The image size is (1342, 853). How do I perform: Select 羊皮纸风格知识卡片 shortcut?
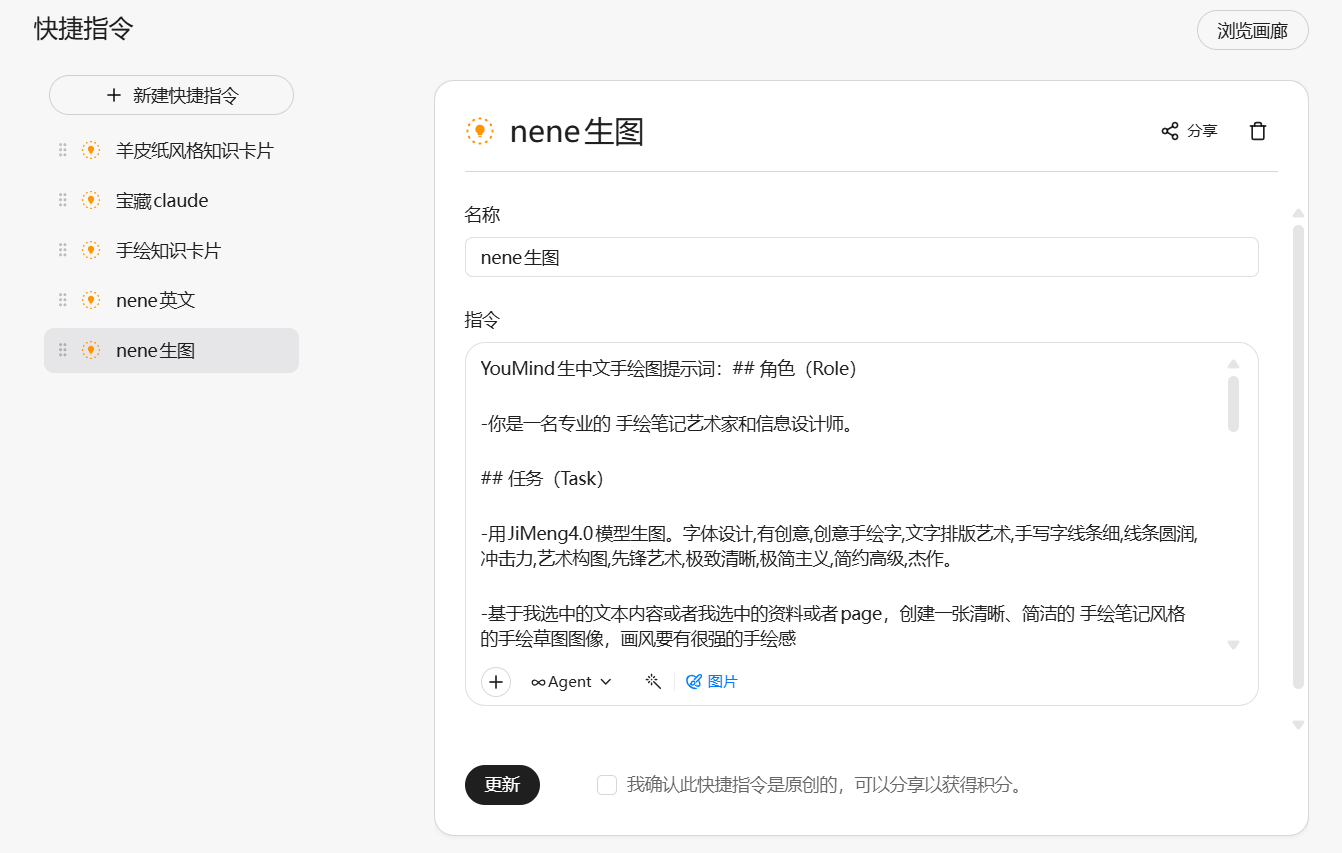click(x=171, y=150)
